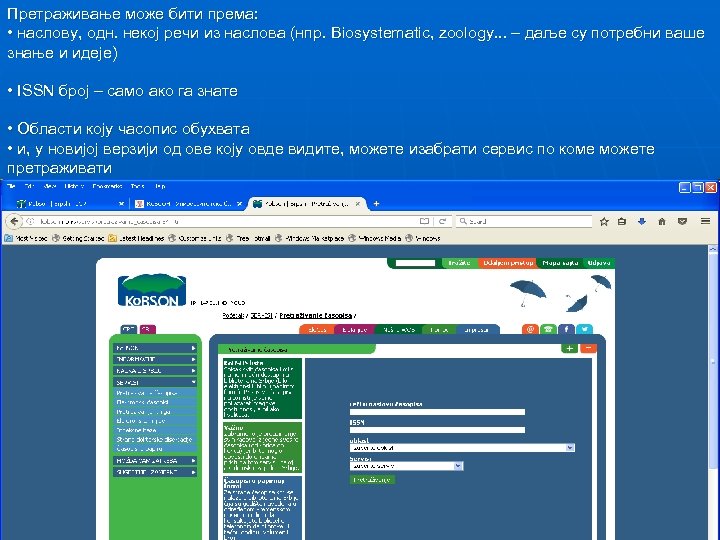This screenshot has height=540, width=720.
Task: Click the journal title input field
Action: pos(437,412)
